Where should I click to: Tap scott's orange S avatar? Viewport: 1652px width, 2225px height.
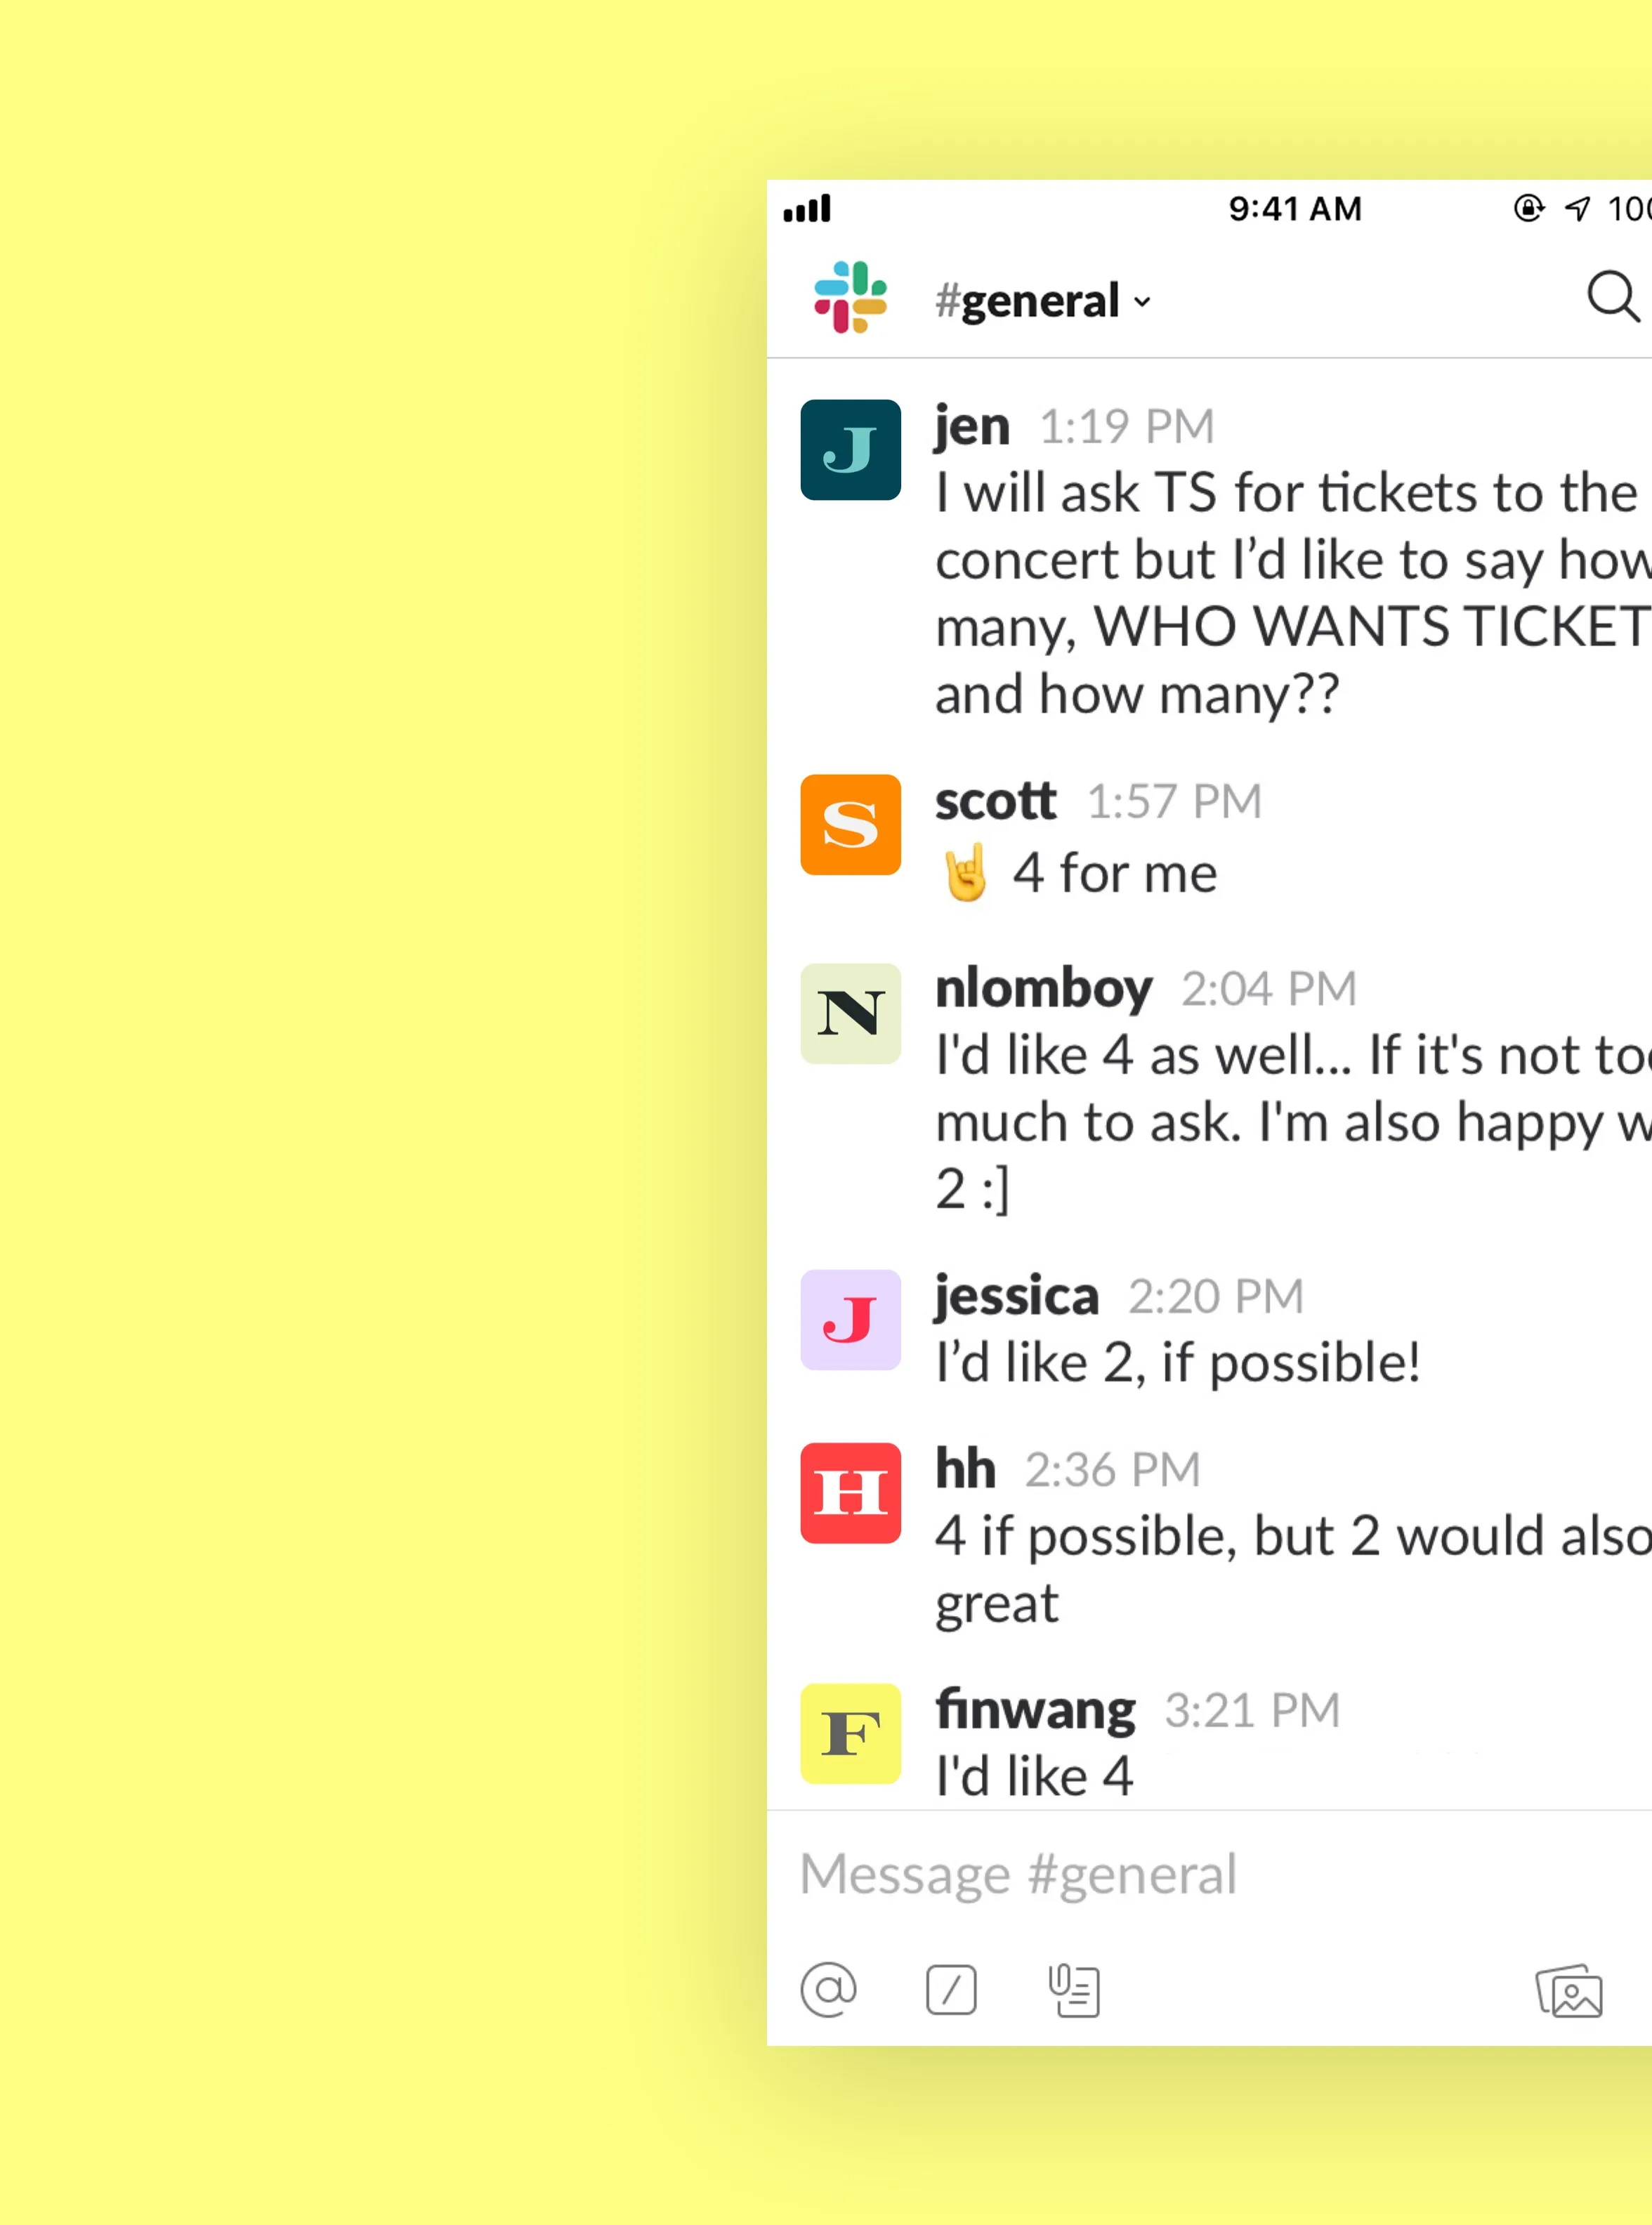(850, 825)
